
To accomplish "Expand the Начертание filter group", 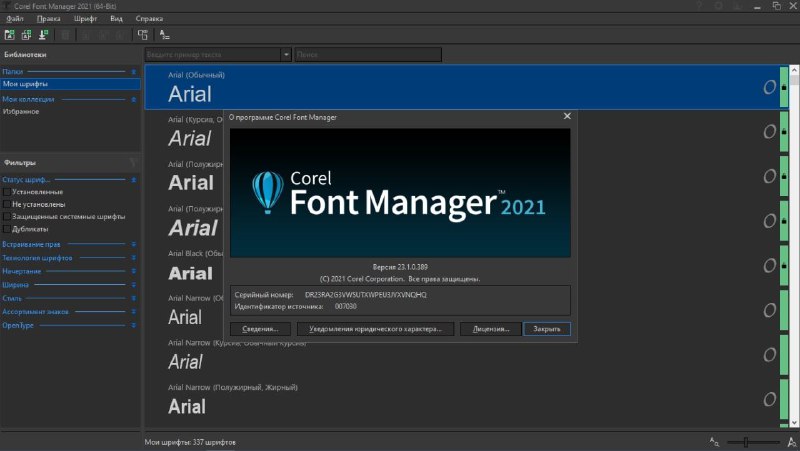I will 134,271.
